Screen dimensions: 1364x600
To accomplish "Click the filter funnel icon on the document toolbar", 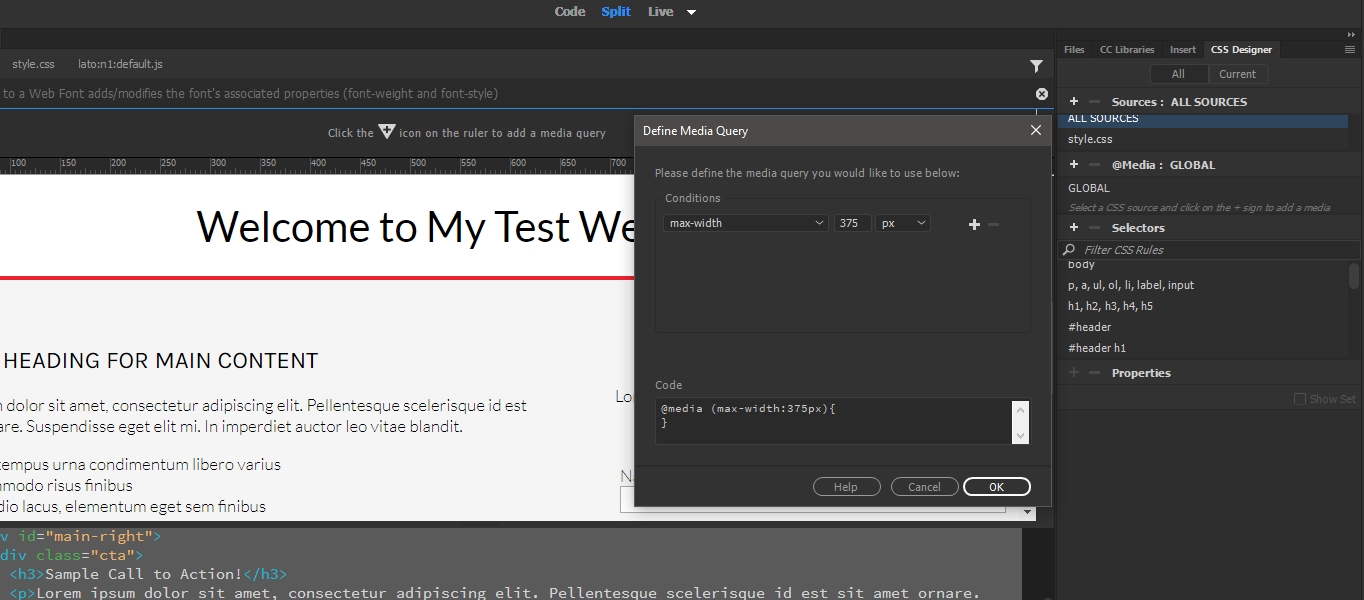I will (1037, 66).
